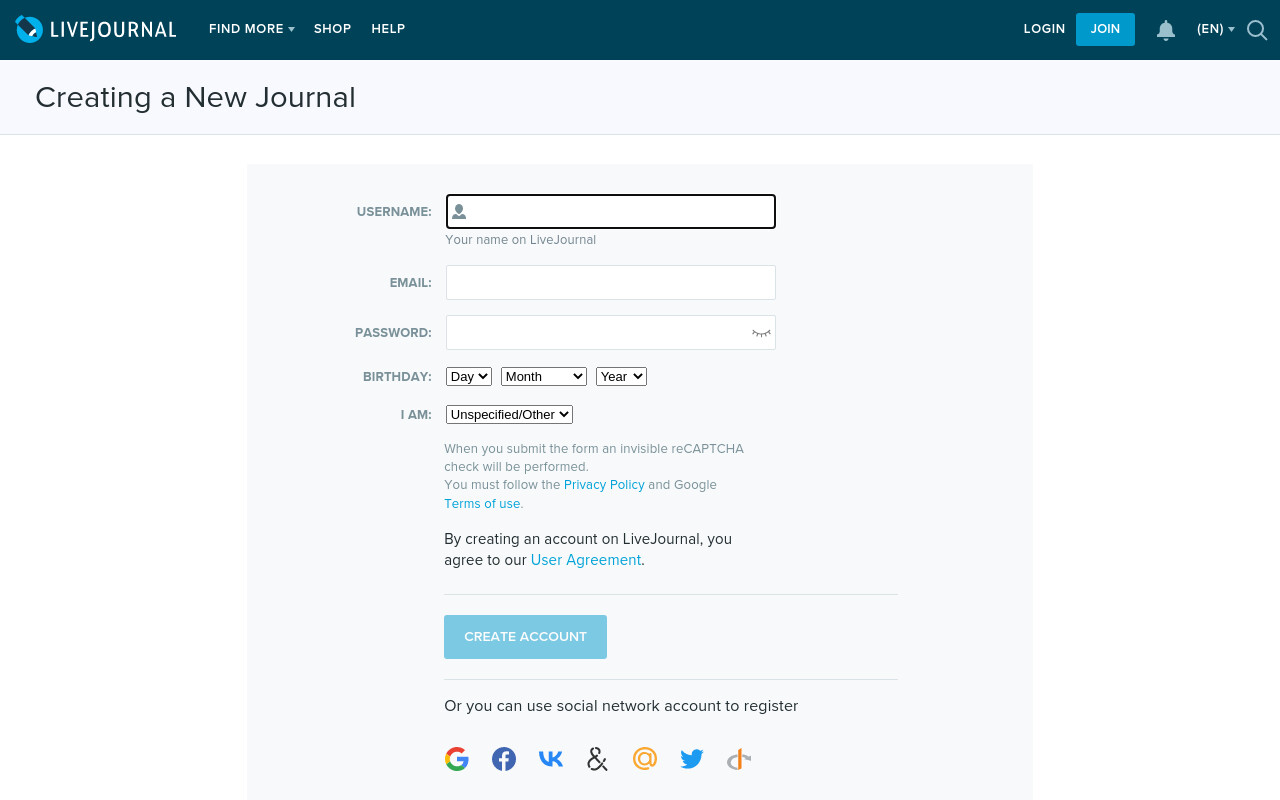Focus the Email input field
Screen dimensions: 1280x800
(611, 282)
